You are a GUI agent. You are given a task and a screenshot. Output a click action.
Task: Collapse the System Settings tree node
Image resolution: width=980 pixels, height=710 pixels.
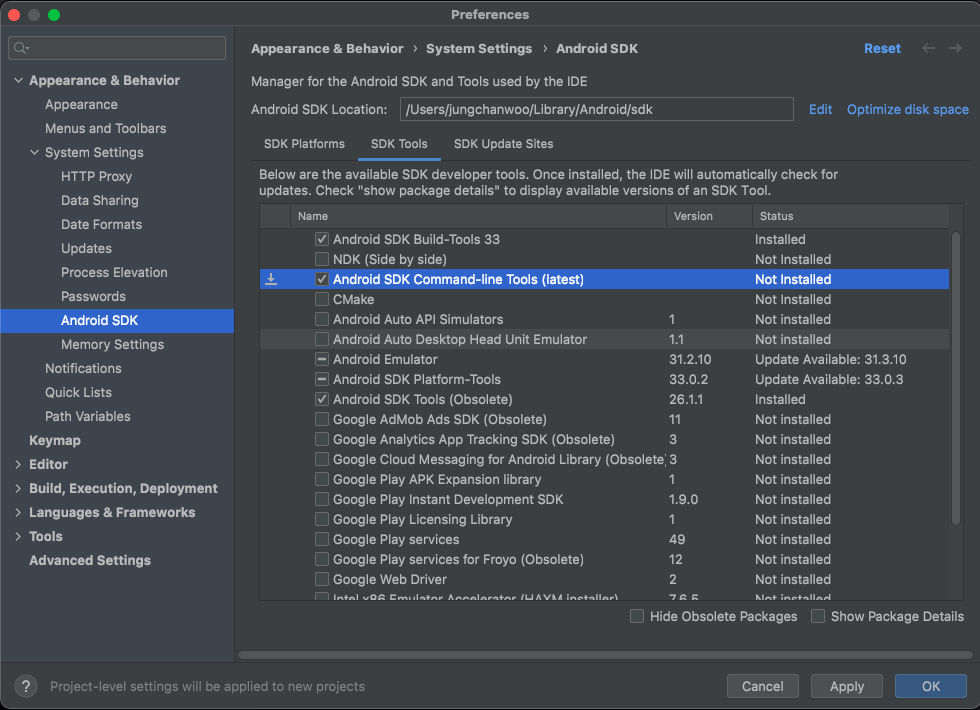(34, 152)
